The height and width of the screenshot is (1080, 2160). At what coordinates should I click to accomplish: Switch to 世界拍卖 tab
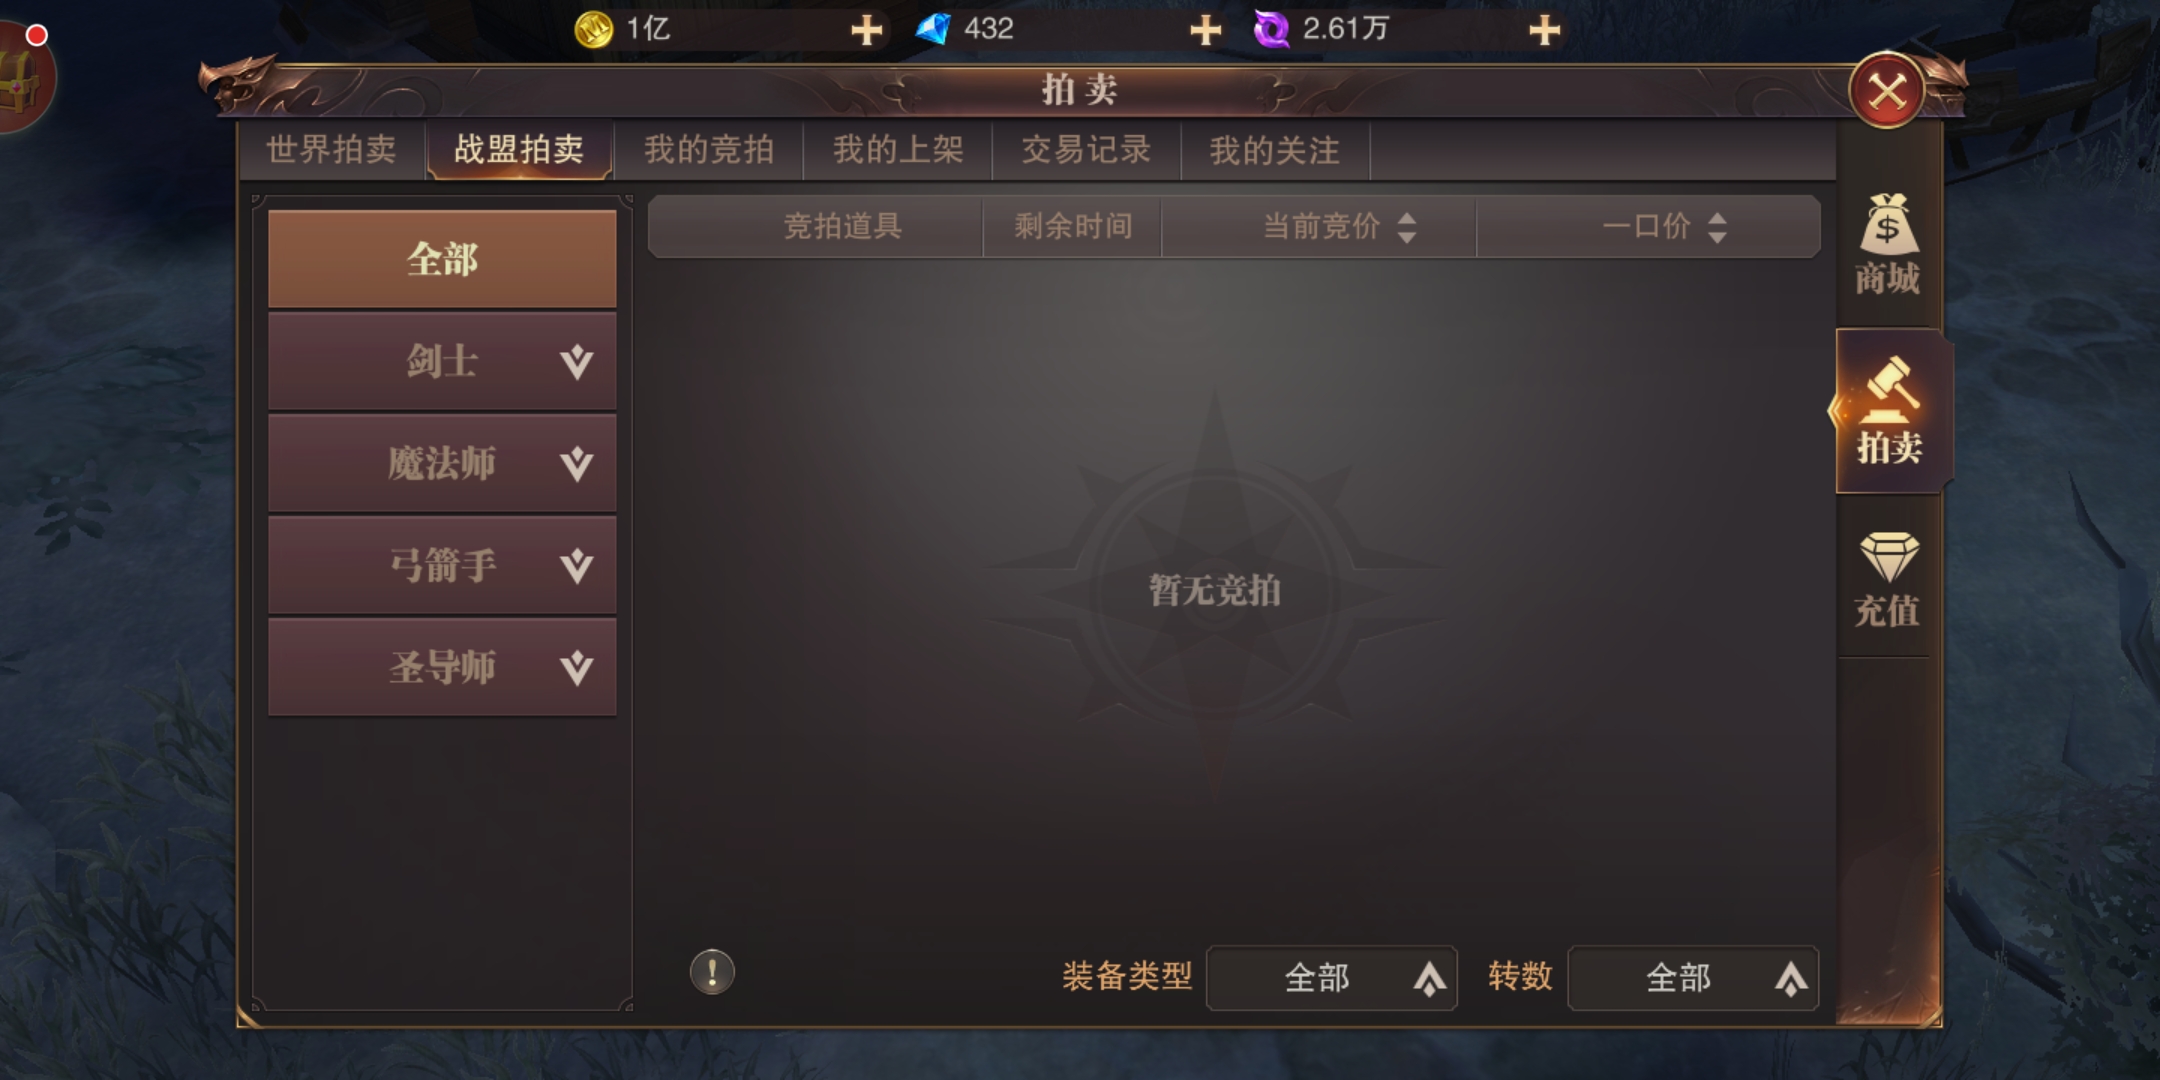point(331,150)
